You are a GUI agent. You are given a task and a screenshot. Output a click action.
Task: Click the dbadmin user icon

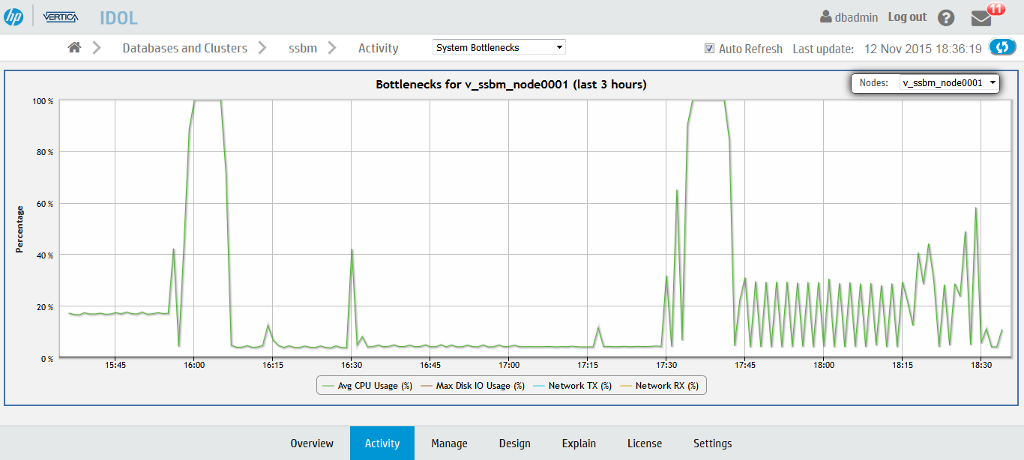(825, 17)
